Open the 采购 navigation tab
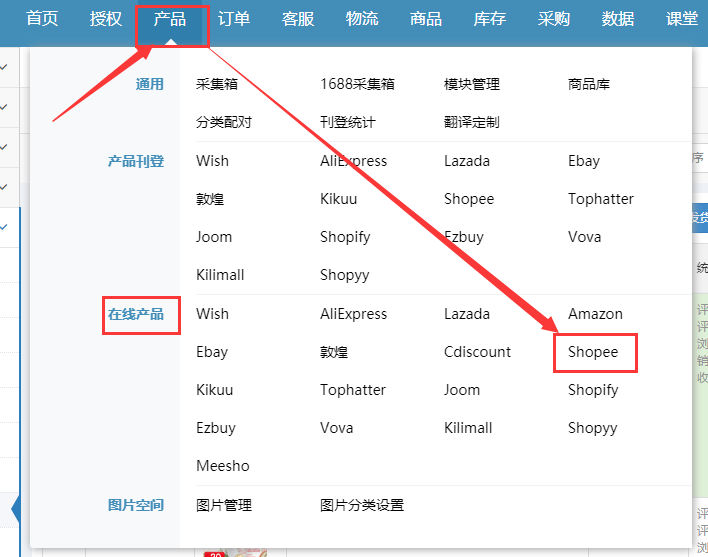 tap(554, 19)
